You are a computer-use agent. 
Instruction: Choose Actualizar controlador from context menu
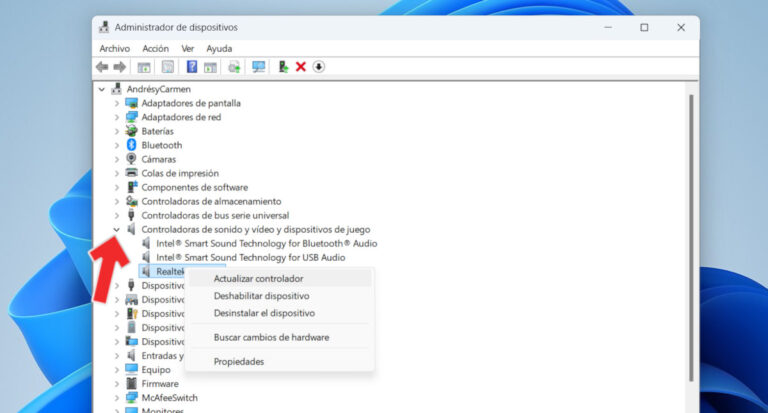coord(258,279)
